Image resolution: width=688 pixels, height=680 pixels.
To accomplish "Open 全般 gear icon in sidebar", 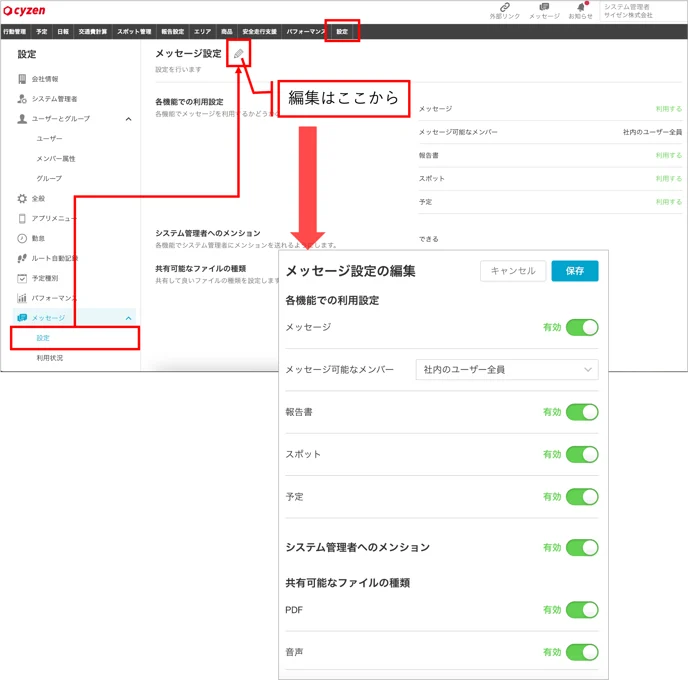I will [22, 198].
